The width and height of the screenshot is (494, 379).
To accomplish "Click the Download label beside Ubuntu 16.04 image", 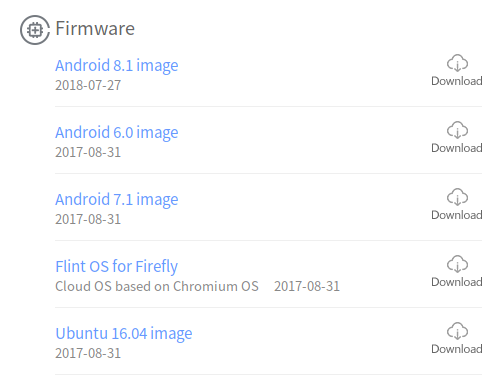I will pyautogui.click(x=457, y=349).
